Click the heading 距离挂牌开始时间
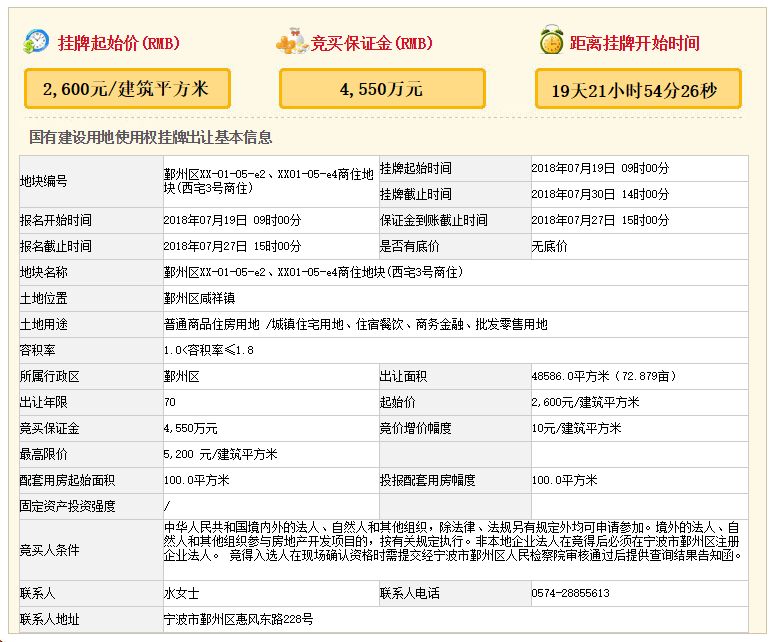773x642 pixels. 634,43
